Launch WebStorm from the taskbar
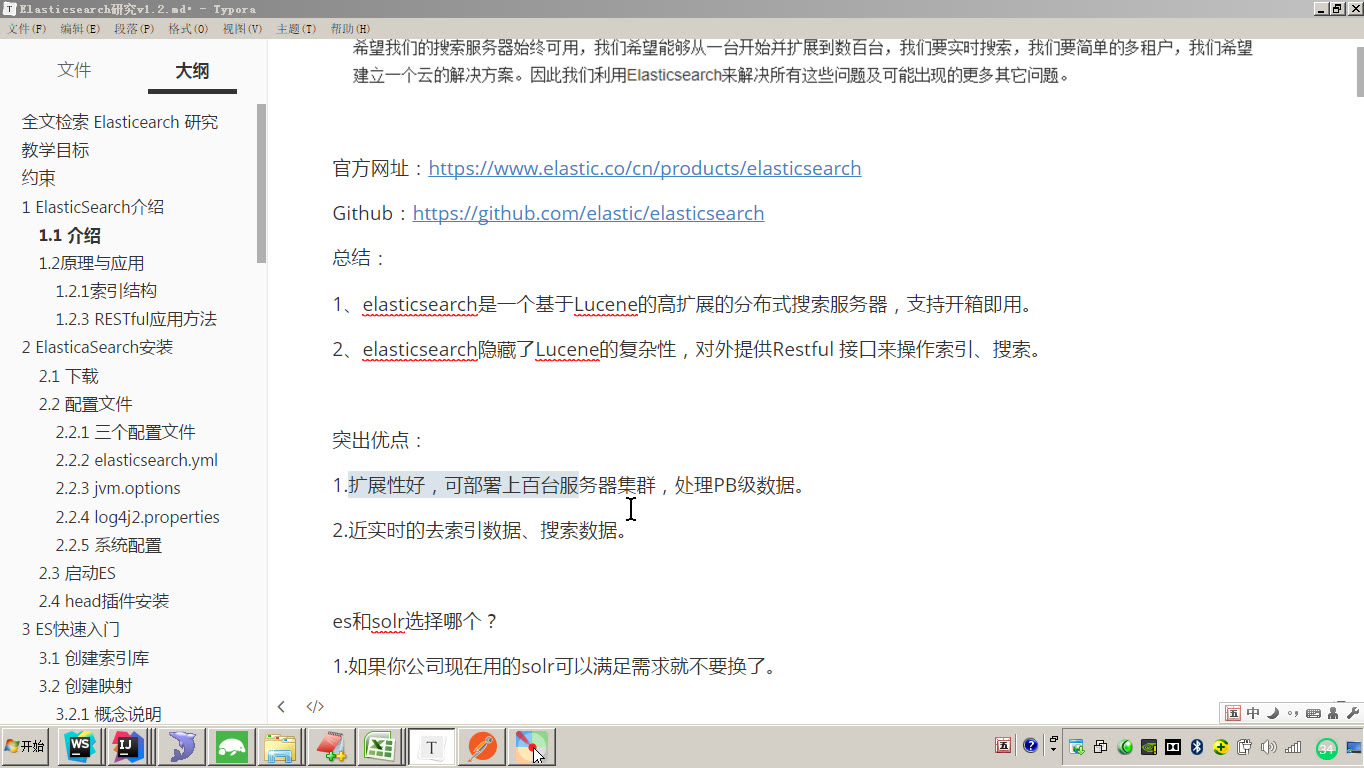This screenshot has width=1364, height=768. pos(80,747)
